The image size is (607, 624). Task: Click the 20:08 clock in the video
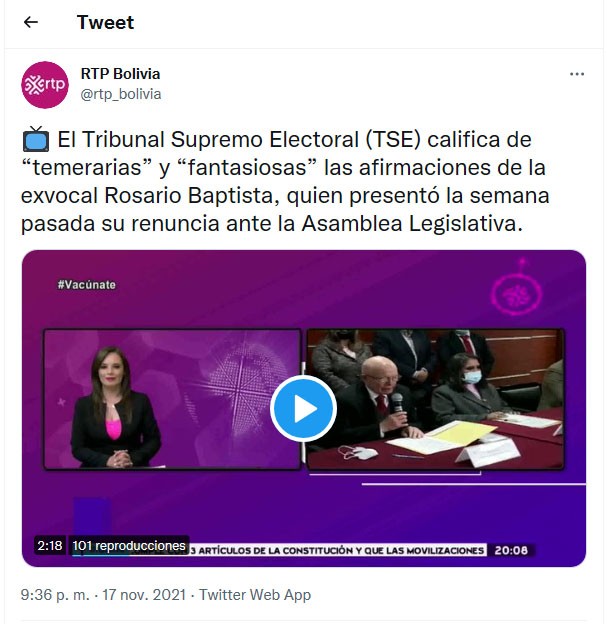tap(511, 550)
